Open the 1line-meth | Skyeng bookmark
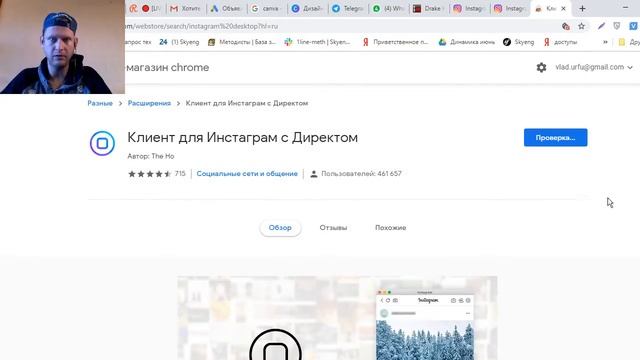The width and height of the screenshot is (640, 360). pos(317,42)
